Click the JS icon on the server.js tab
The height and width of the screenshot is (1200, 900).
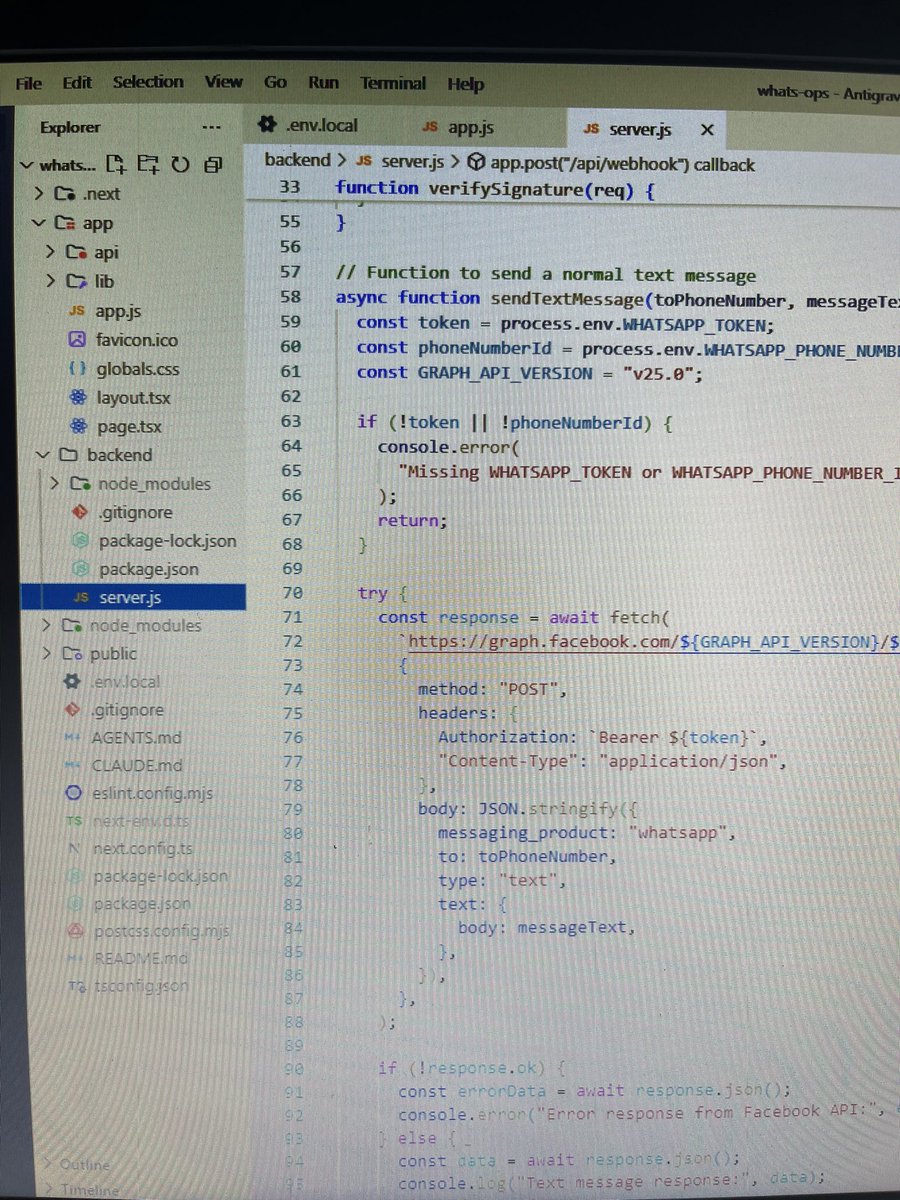(591, 130)
